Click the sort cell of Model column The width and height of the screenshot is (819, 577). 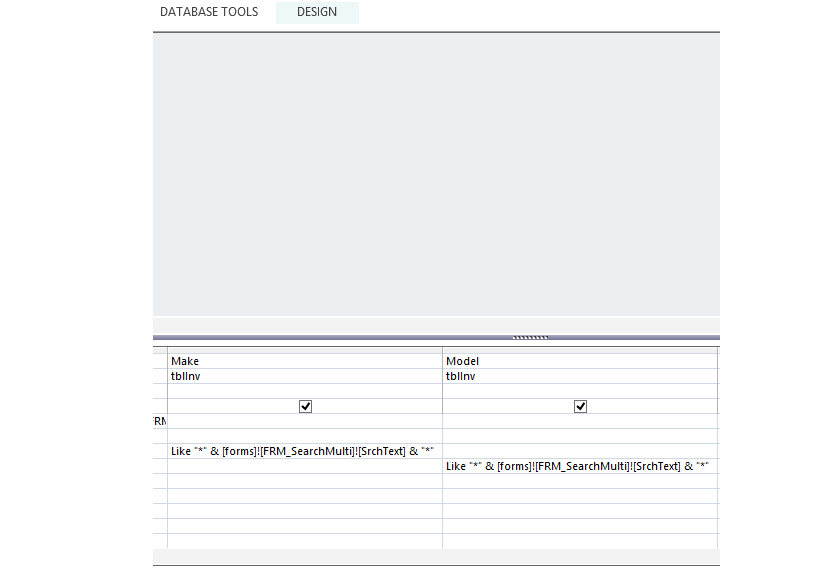(580, 391)
